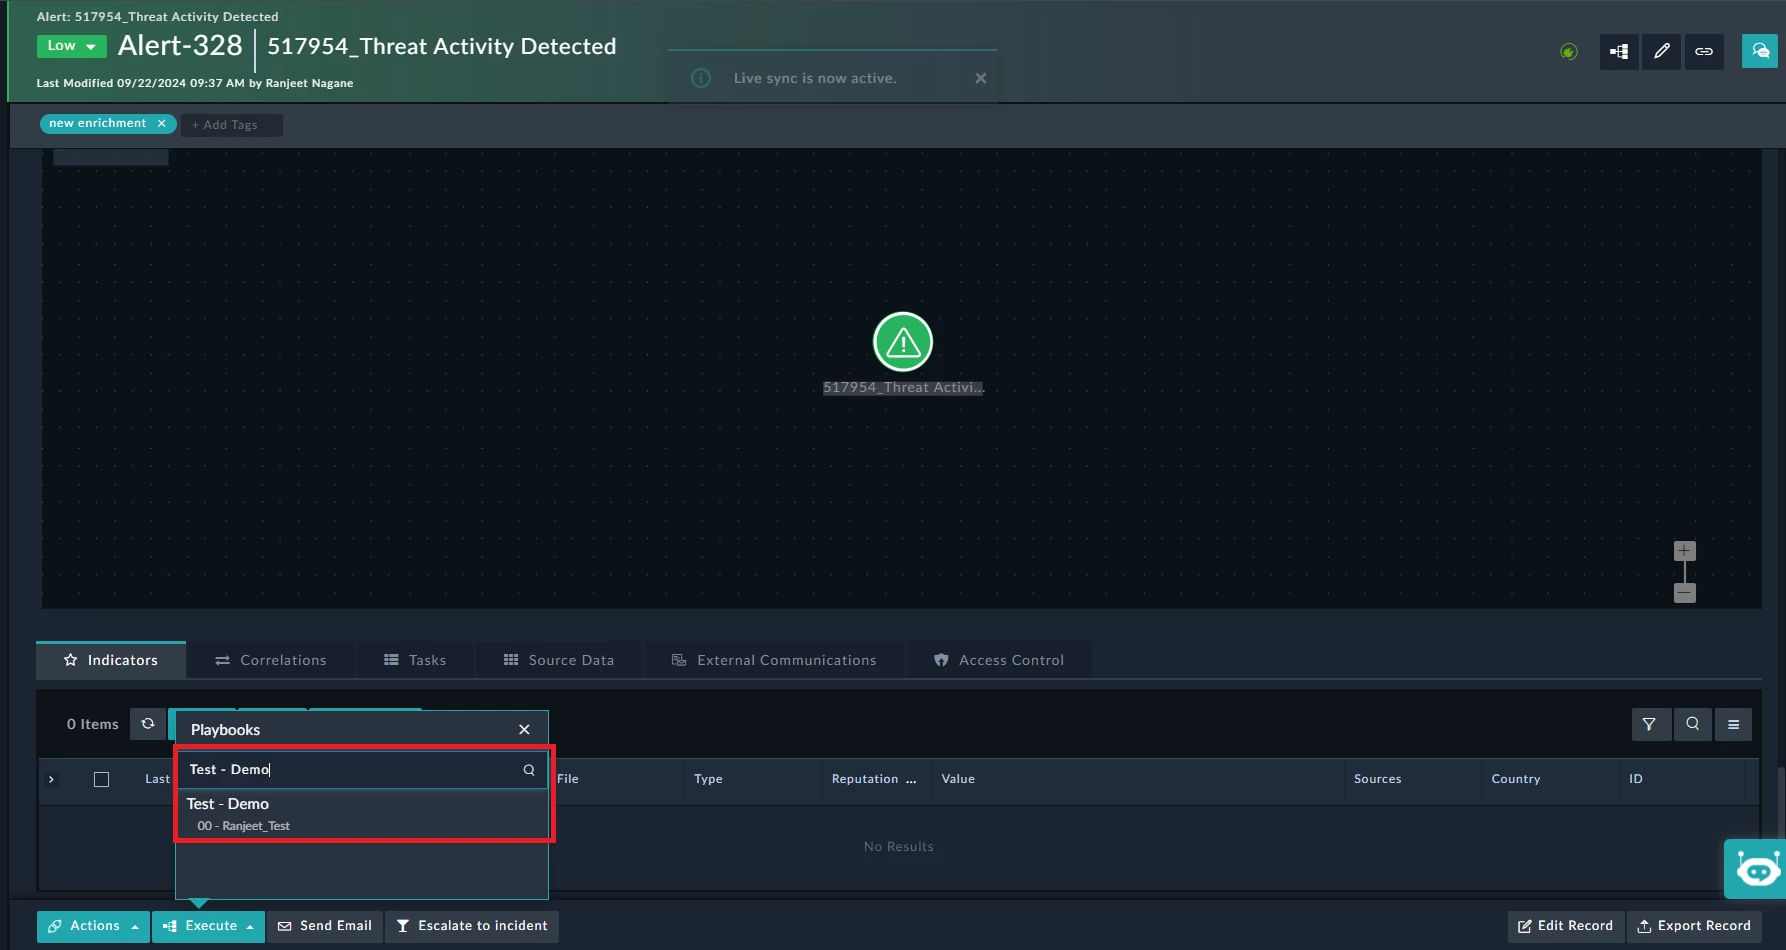Image resolution: width=1786 pixels, height=950 pixels.
Task: Dismiss the Live sync notification
Action: coord(980,78)
